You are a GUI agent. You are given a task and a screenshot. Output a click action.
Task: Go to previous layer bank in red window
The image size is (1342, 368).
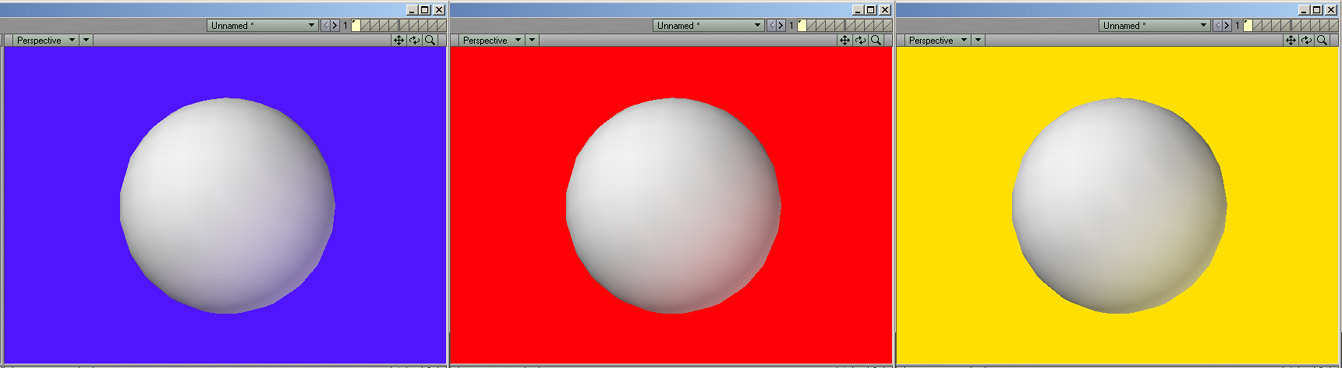(x=771, y=25)
